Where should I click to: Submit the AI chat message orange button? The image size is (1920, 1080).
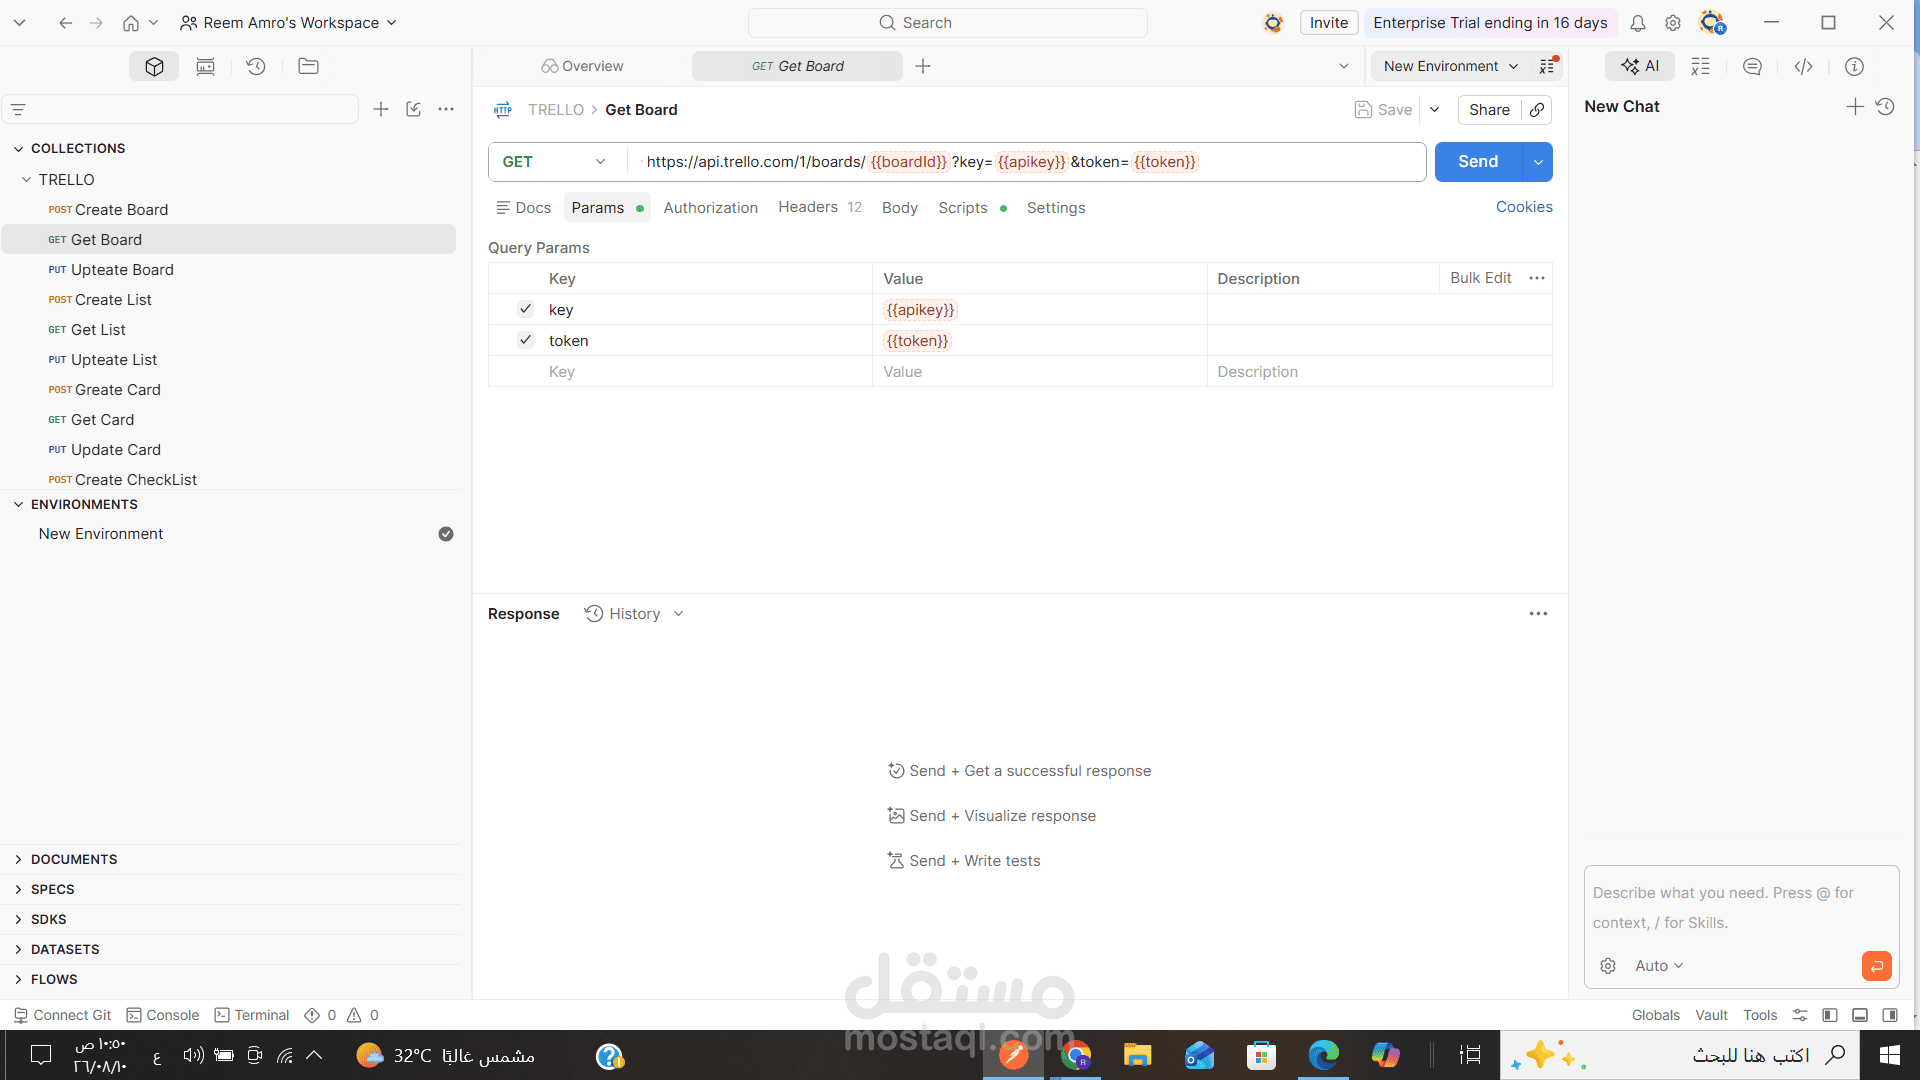1876,966
